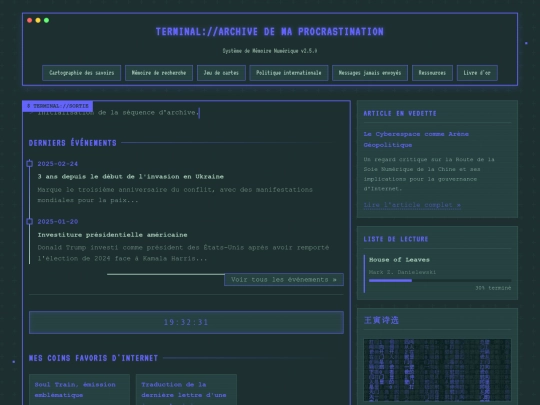540x405 pixels.
Task: Select timeline marker for 2025-01-20
Action: click(x=30, y=221)
